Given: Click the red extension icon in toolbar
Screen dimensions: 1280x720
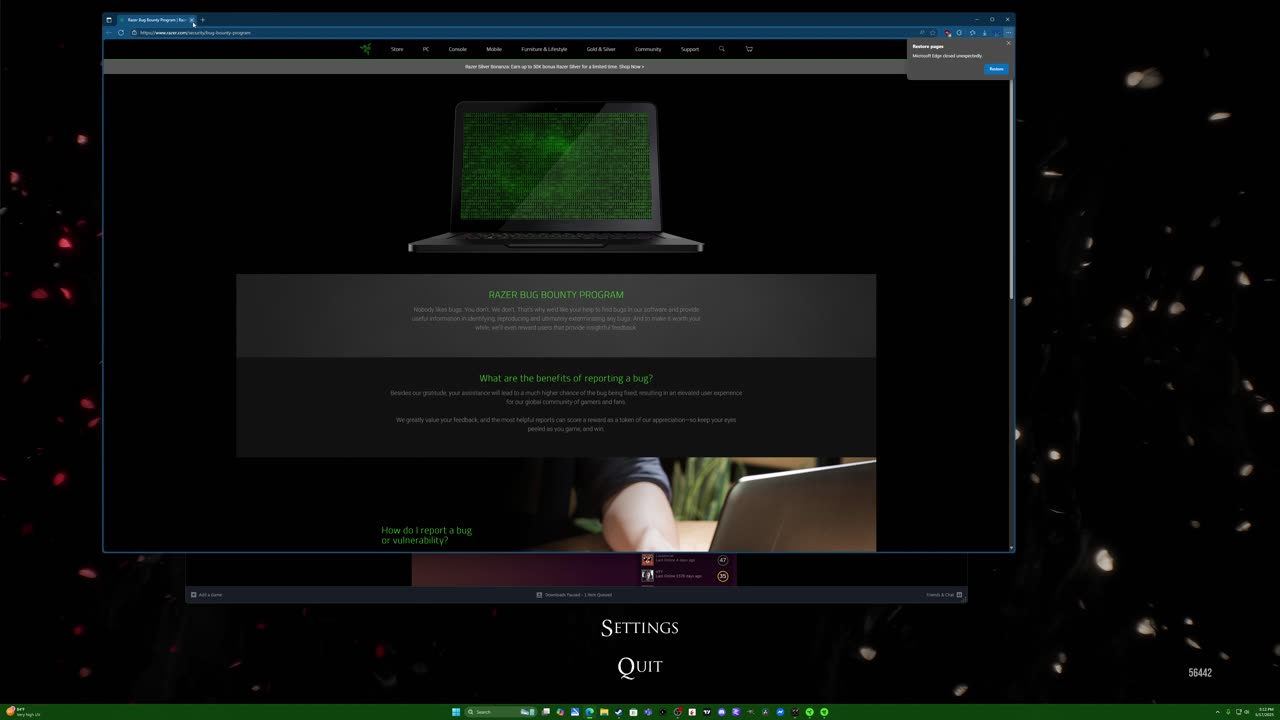Looking at the screenshot, I should click(x=947, y=32).
